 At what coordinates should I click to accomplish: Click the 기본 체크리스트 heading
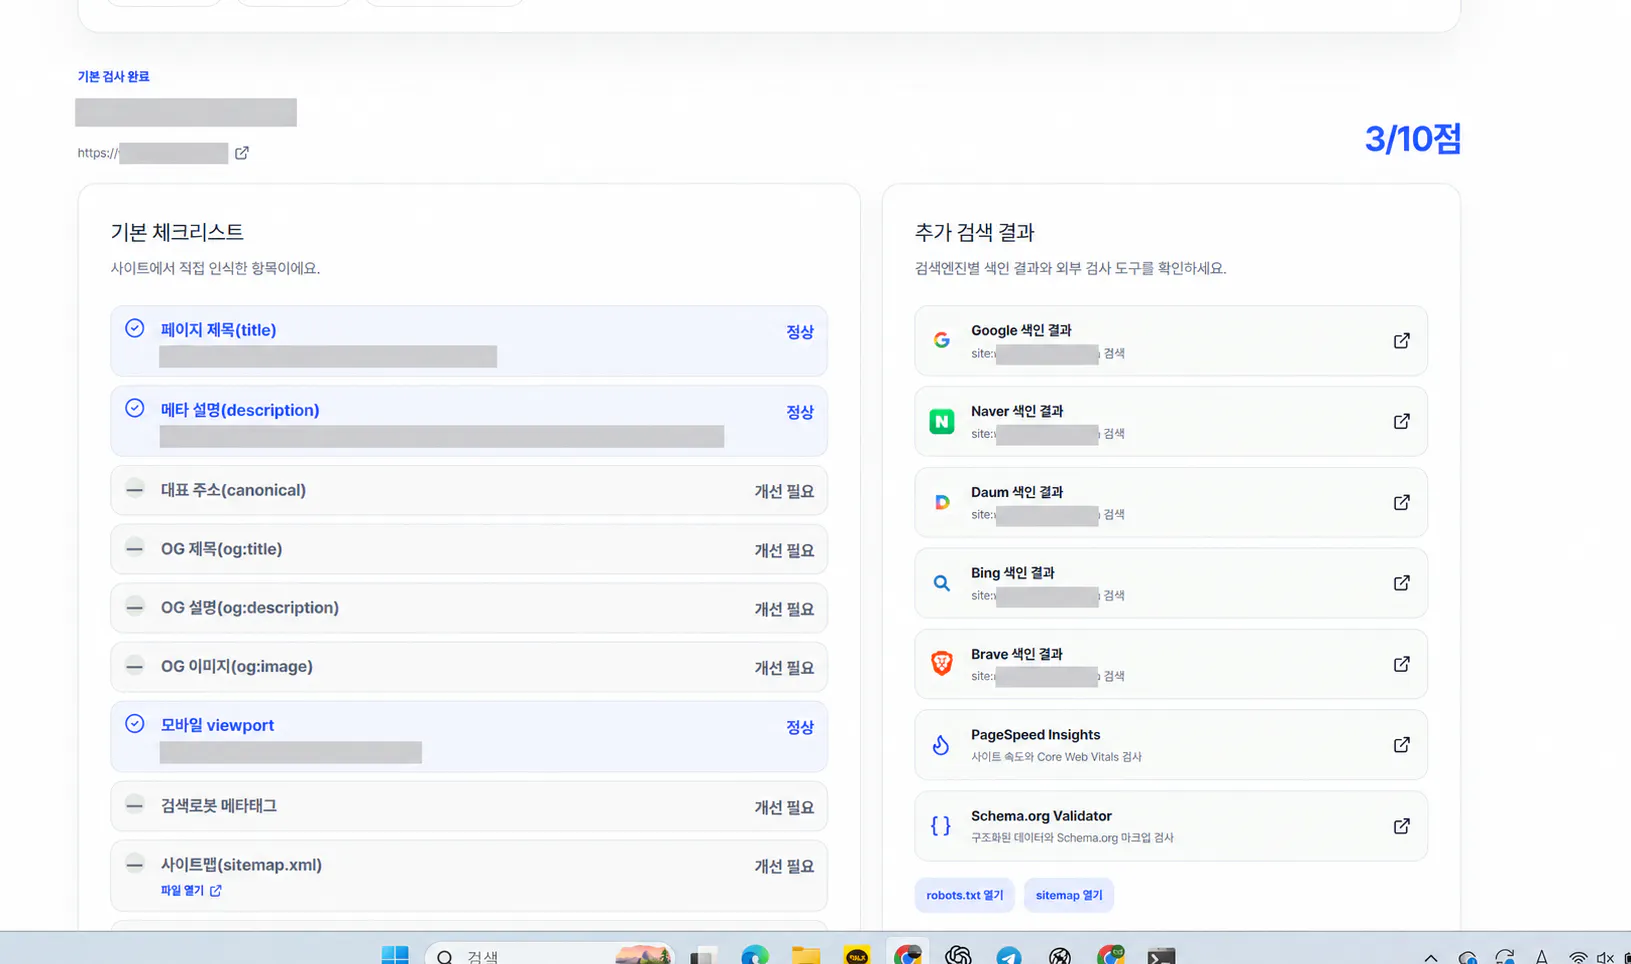[177, 232]
